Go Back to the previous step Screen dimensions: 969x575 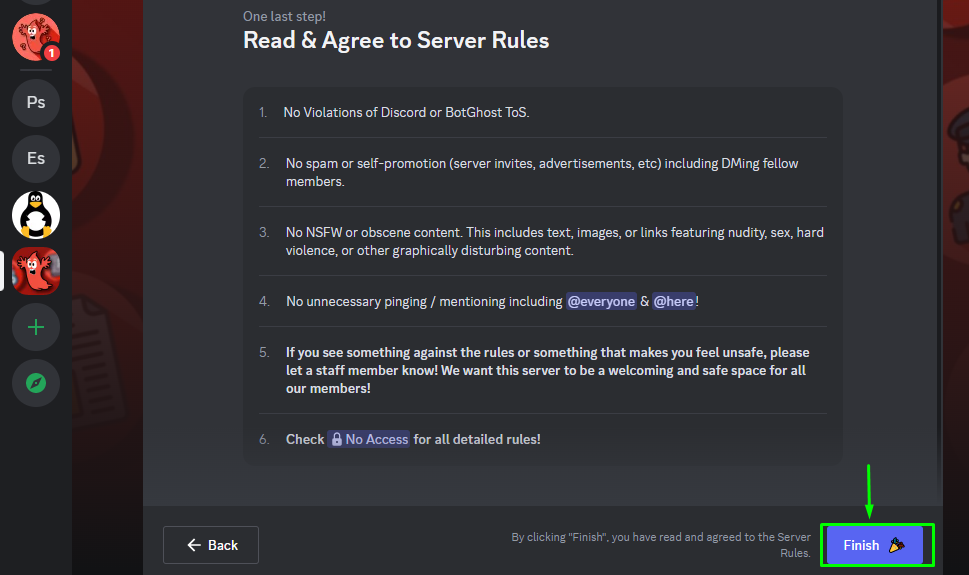point(211,545)
